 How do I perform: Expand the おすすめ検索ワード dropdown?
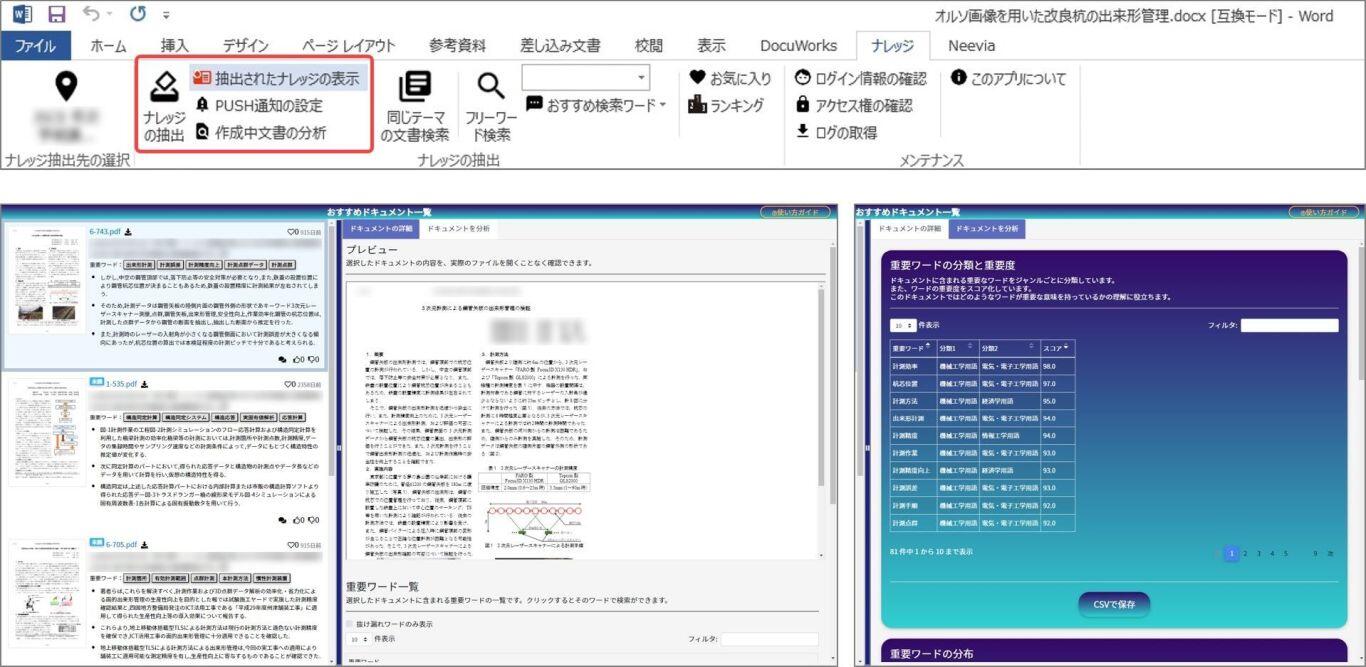point(662,105)
